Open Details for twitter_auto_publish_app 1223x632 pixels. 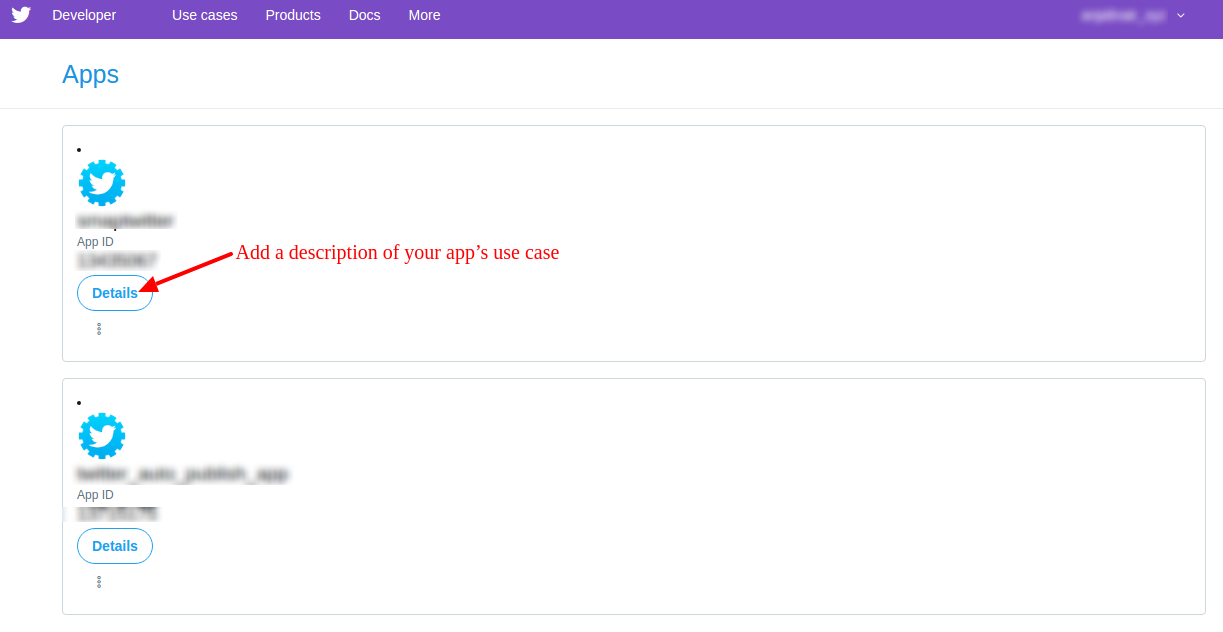click(115, 546)
